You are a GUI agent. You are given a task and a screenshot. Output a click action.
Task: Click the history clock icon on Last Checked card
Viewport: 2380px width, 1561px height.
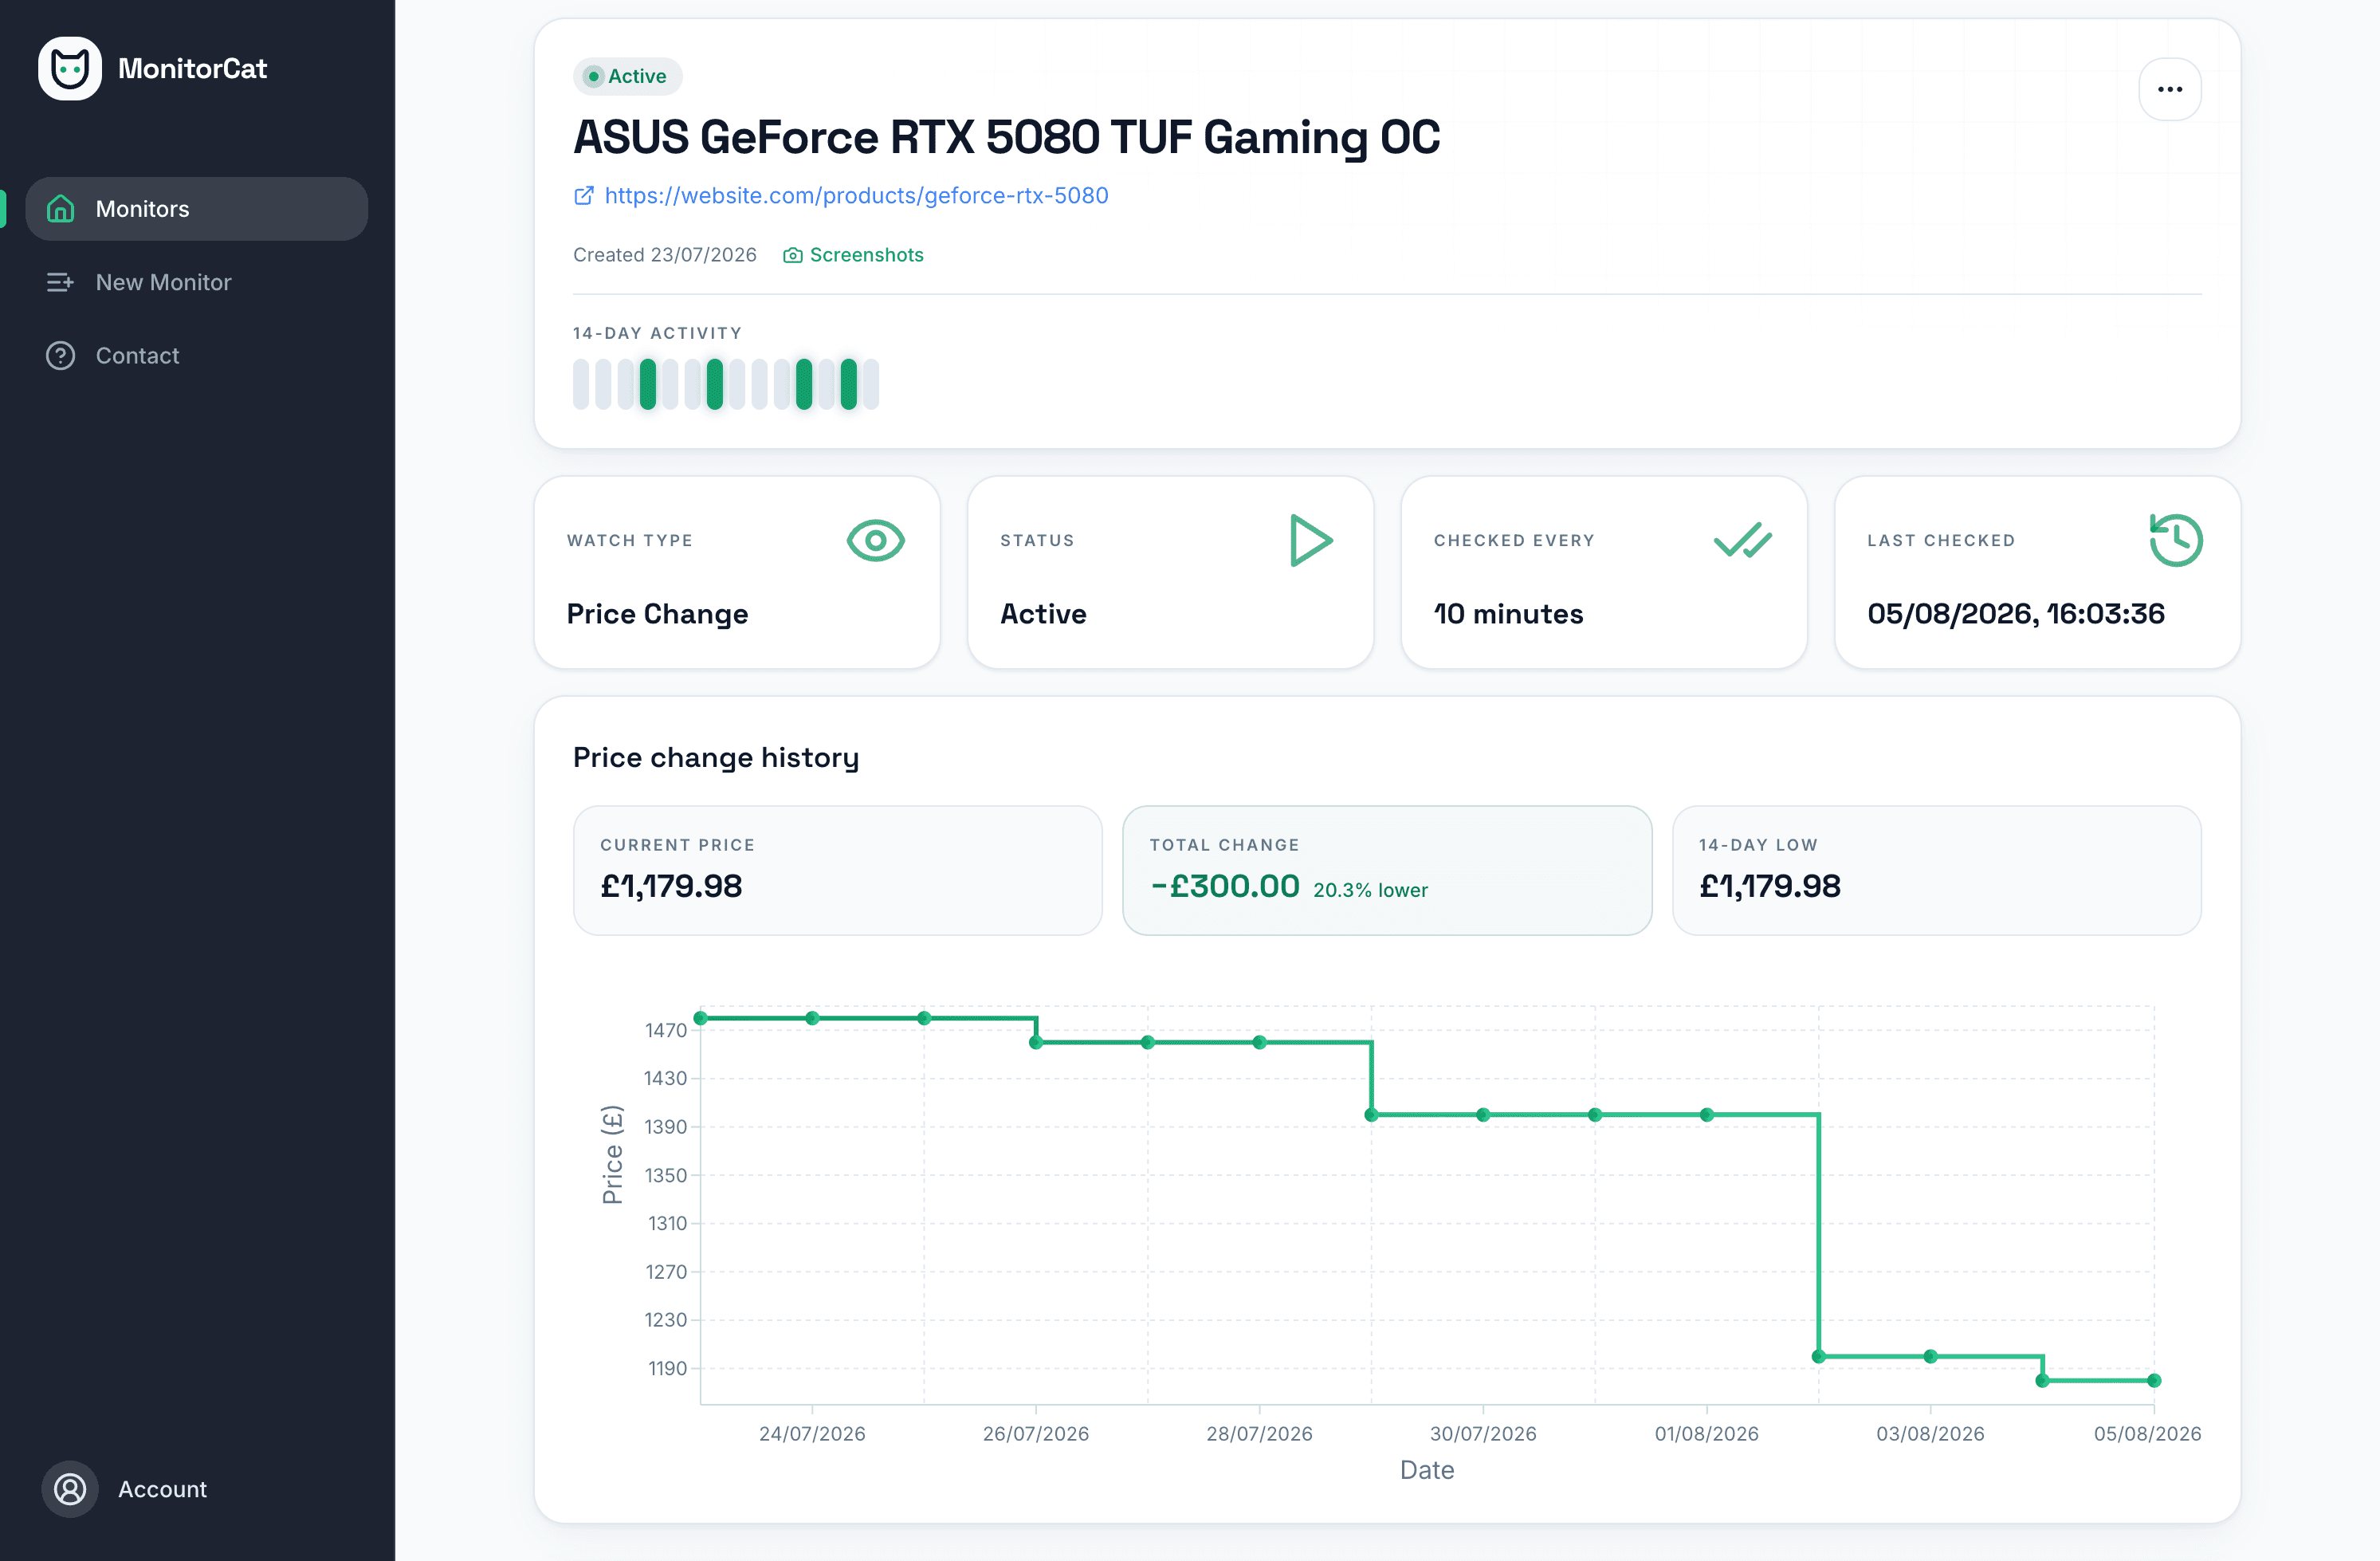[x=2176, y=541]
